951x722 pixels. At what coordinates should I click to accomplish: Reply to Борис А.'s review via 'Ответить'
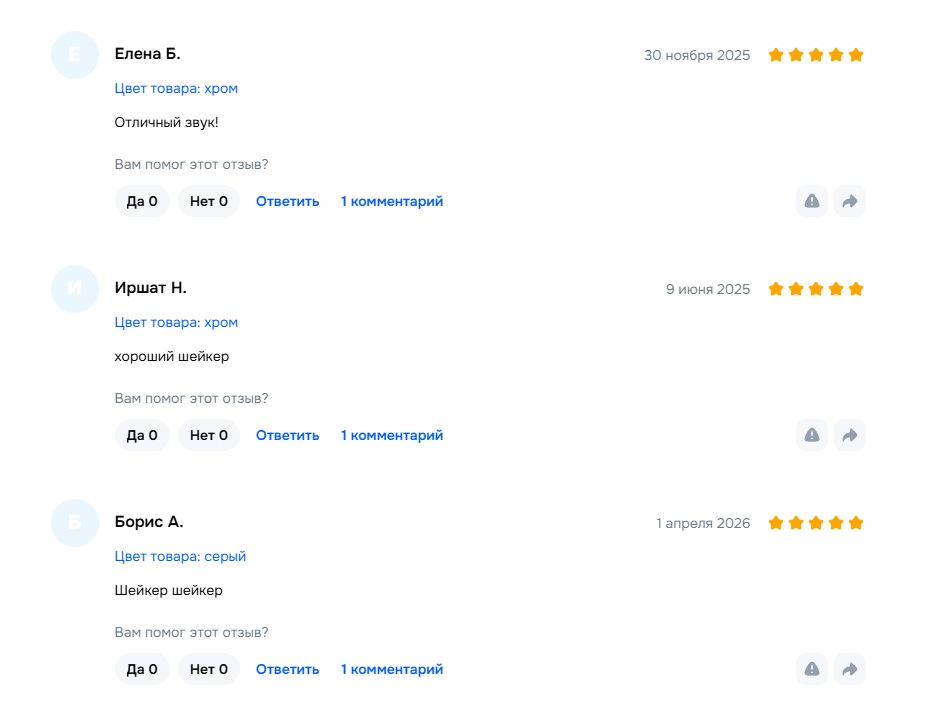[x=288, y=669]
